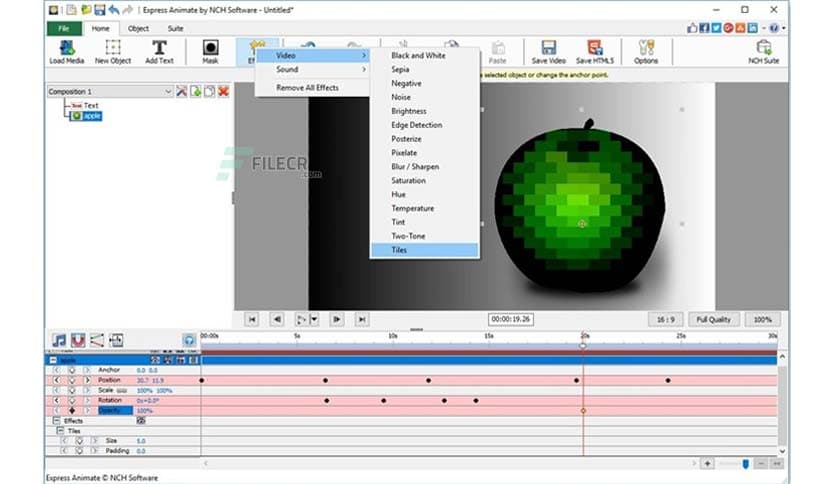Open the File menu tab
836x484 pixels.
[x=64, y=28]
